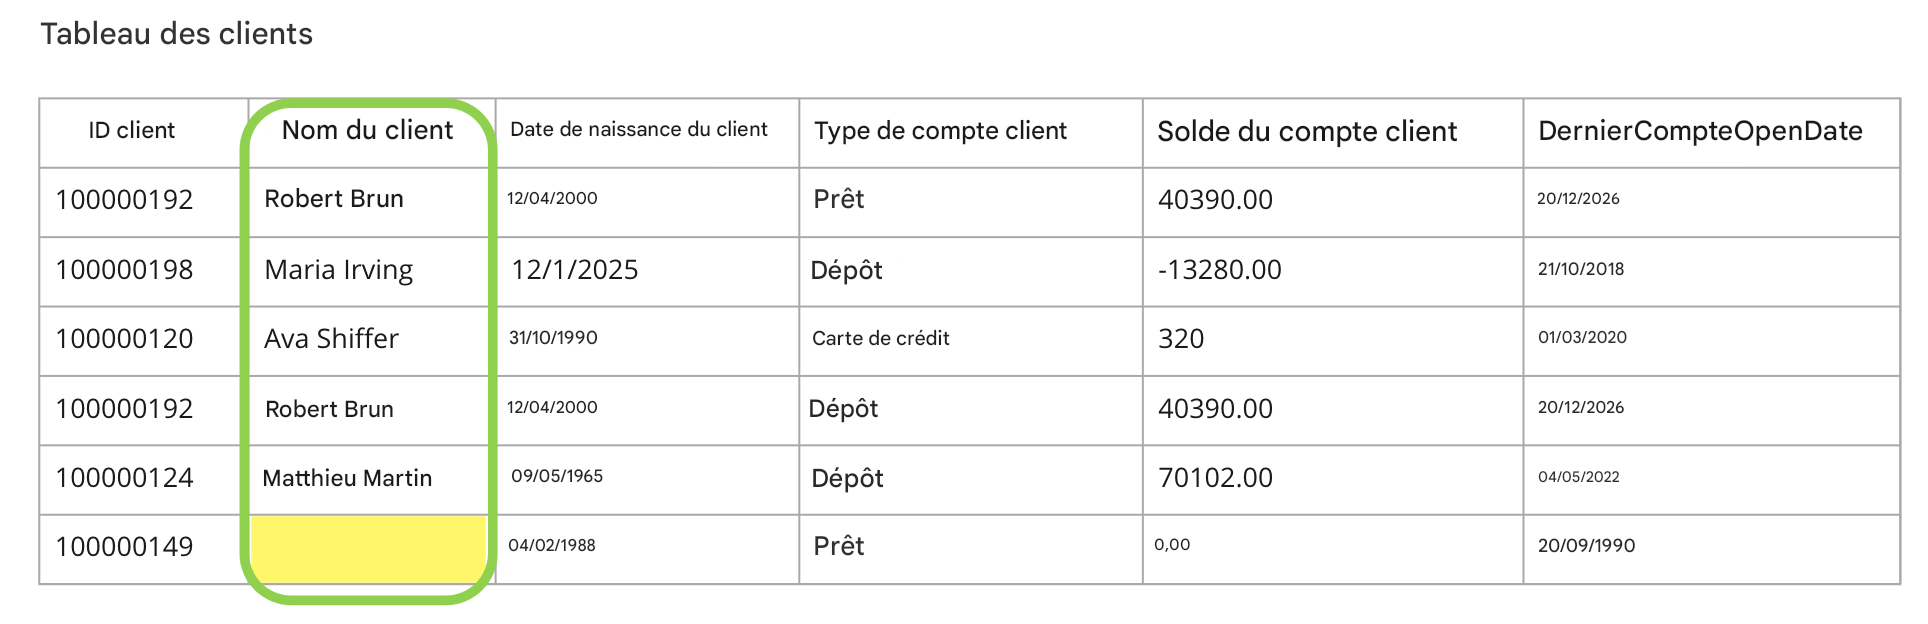Click the birth date cell 12/1/2025
This screenshot has width=1928, height=624.
(x=574, y=270)
